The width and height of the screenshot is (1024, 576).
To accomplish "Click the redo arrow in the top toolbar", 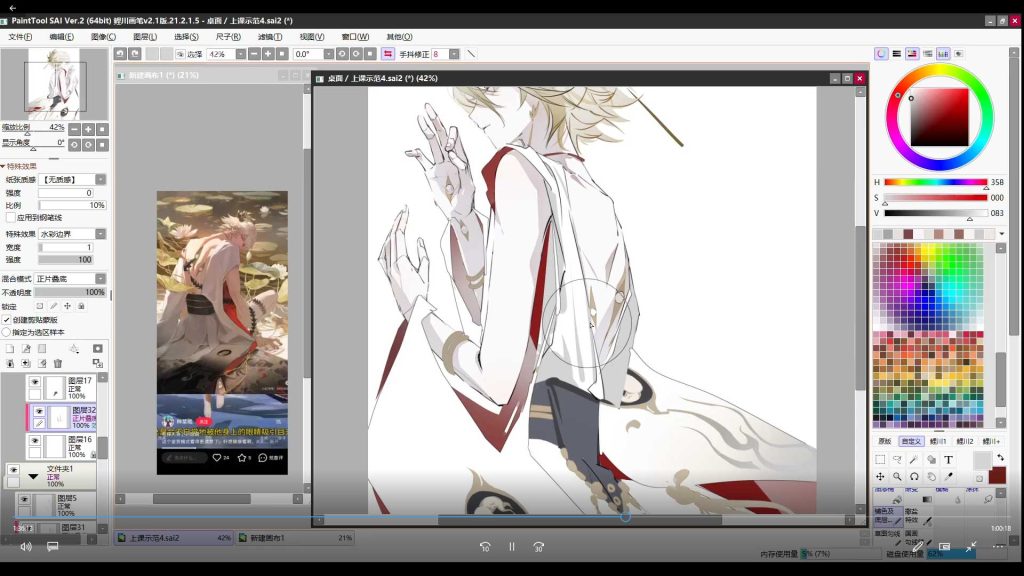I will tap(135, 54).
